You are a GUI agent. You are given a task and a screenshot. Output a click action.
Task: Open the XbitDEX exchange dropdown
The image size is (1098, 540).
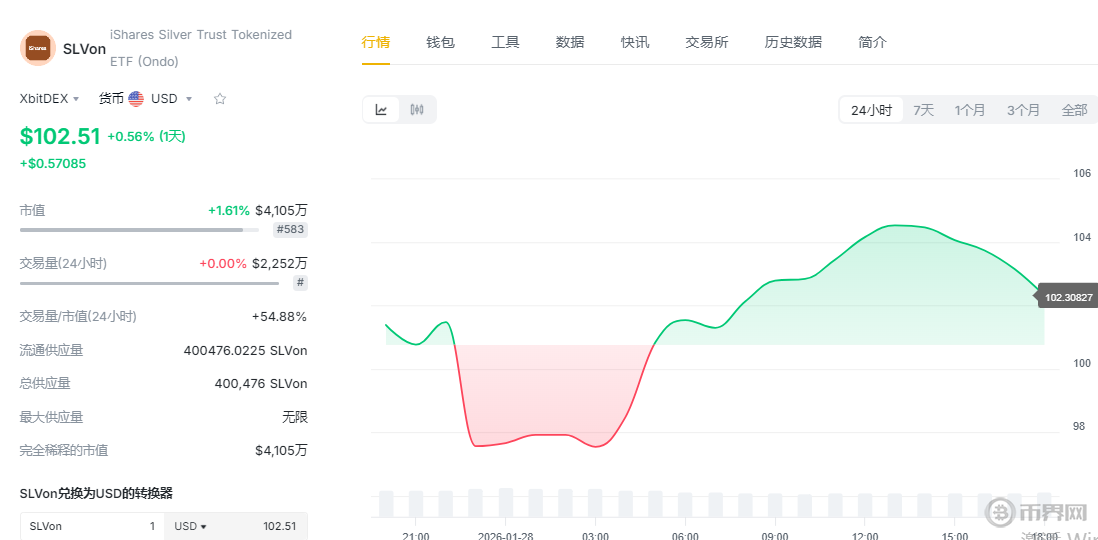pyautogui.click(x=49, y=99)
